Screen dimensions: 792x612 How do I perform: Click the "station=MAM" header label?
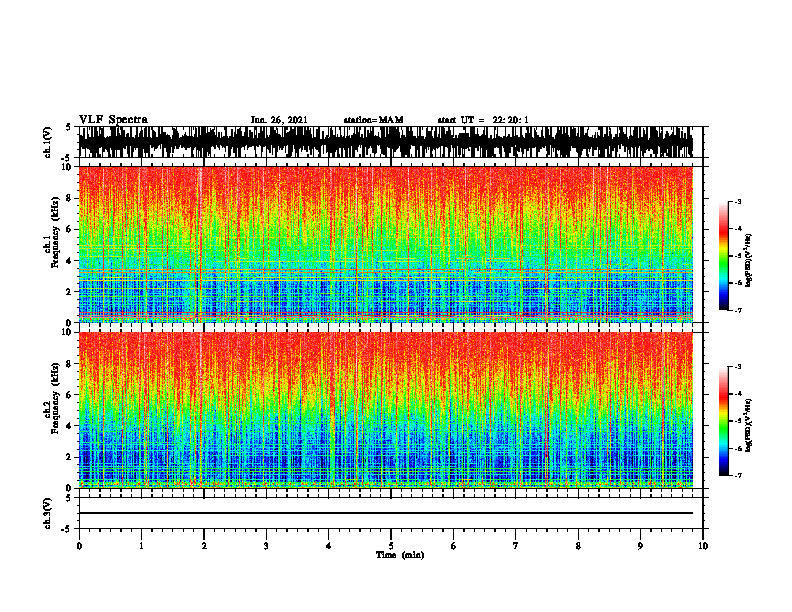pyautogui.click(x=373, y=120)
